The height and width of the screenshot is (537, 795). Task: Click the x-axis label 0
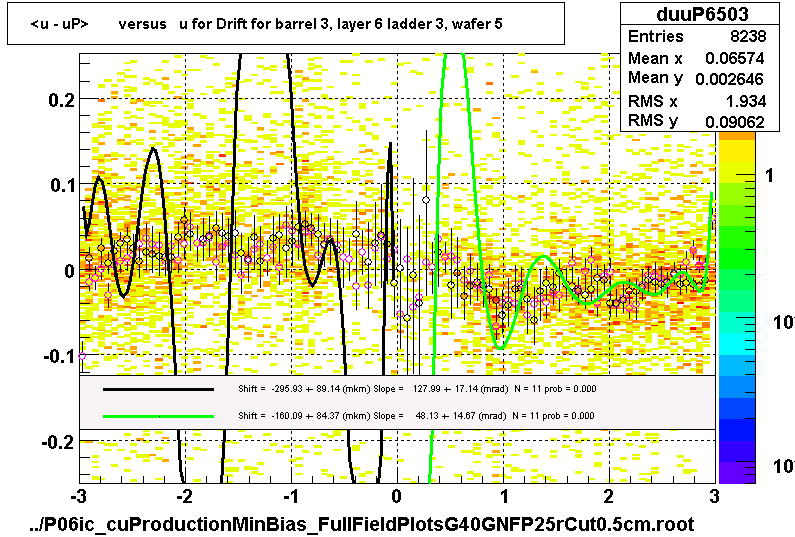coord(397,496)
